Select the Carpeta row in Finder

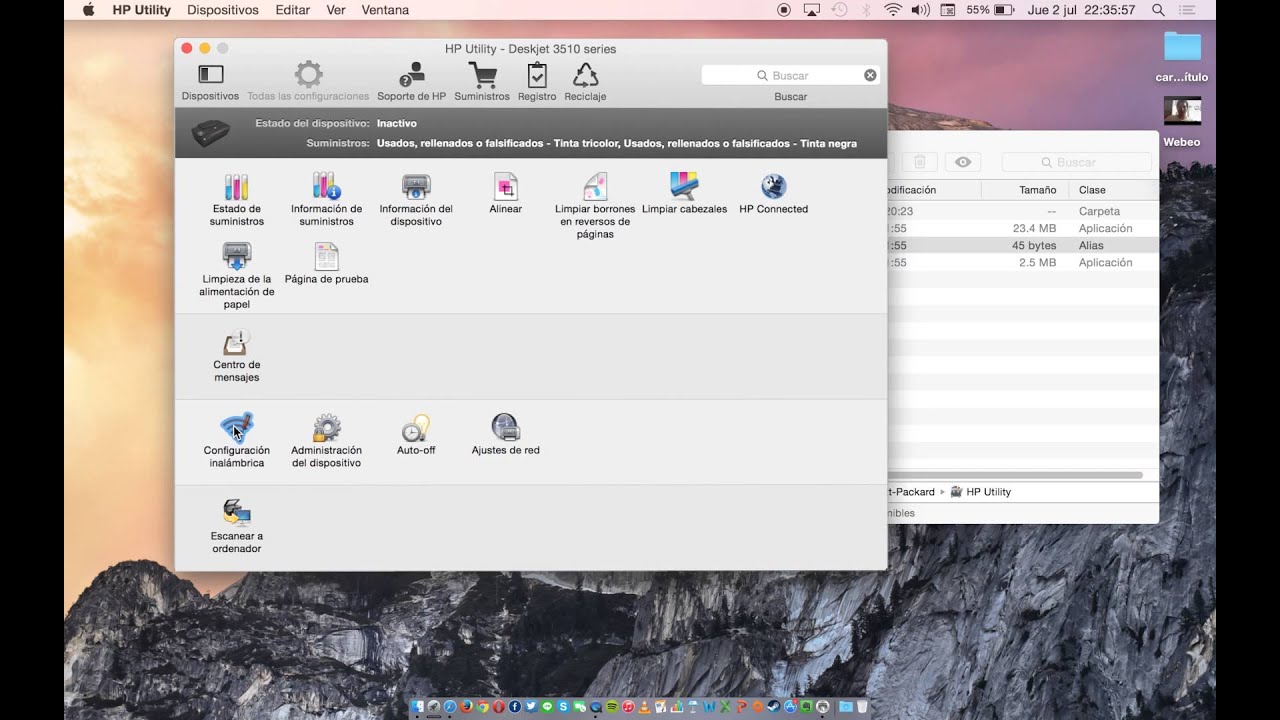coord(1023,211)
